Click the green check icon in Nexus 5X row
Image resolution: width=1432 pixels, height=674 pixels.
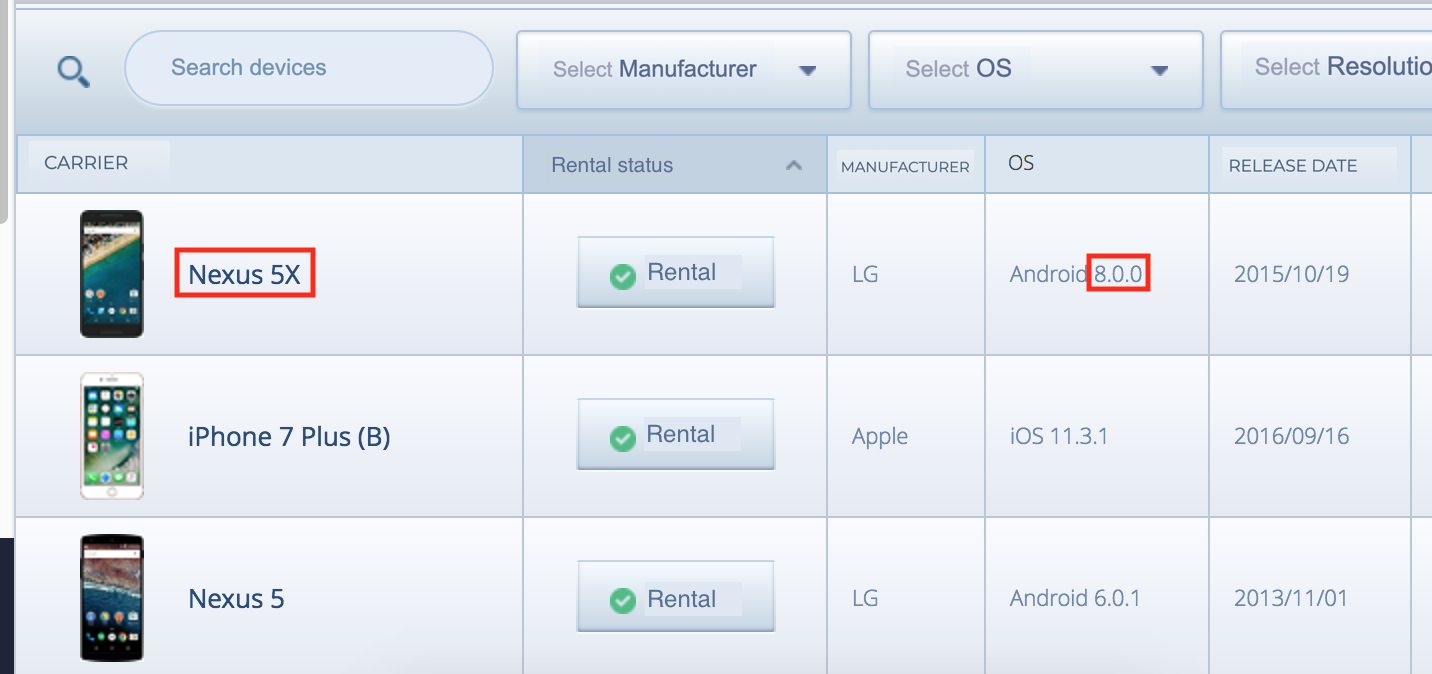623,276
